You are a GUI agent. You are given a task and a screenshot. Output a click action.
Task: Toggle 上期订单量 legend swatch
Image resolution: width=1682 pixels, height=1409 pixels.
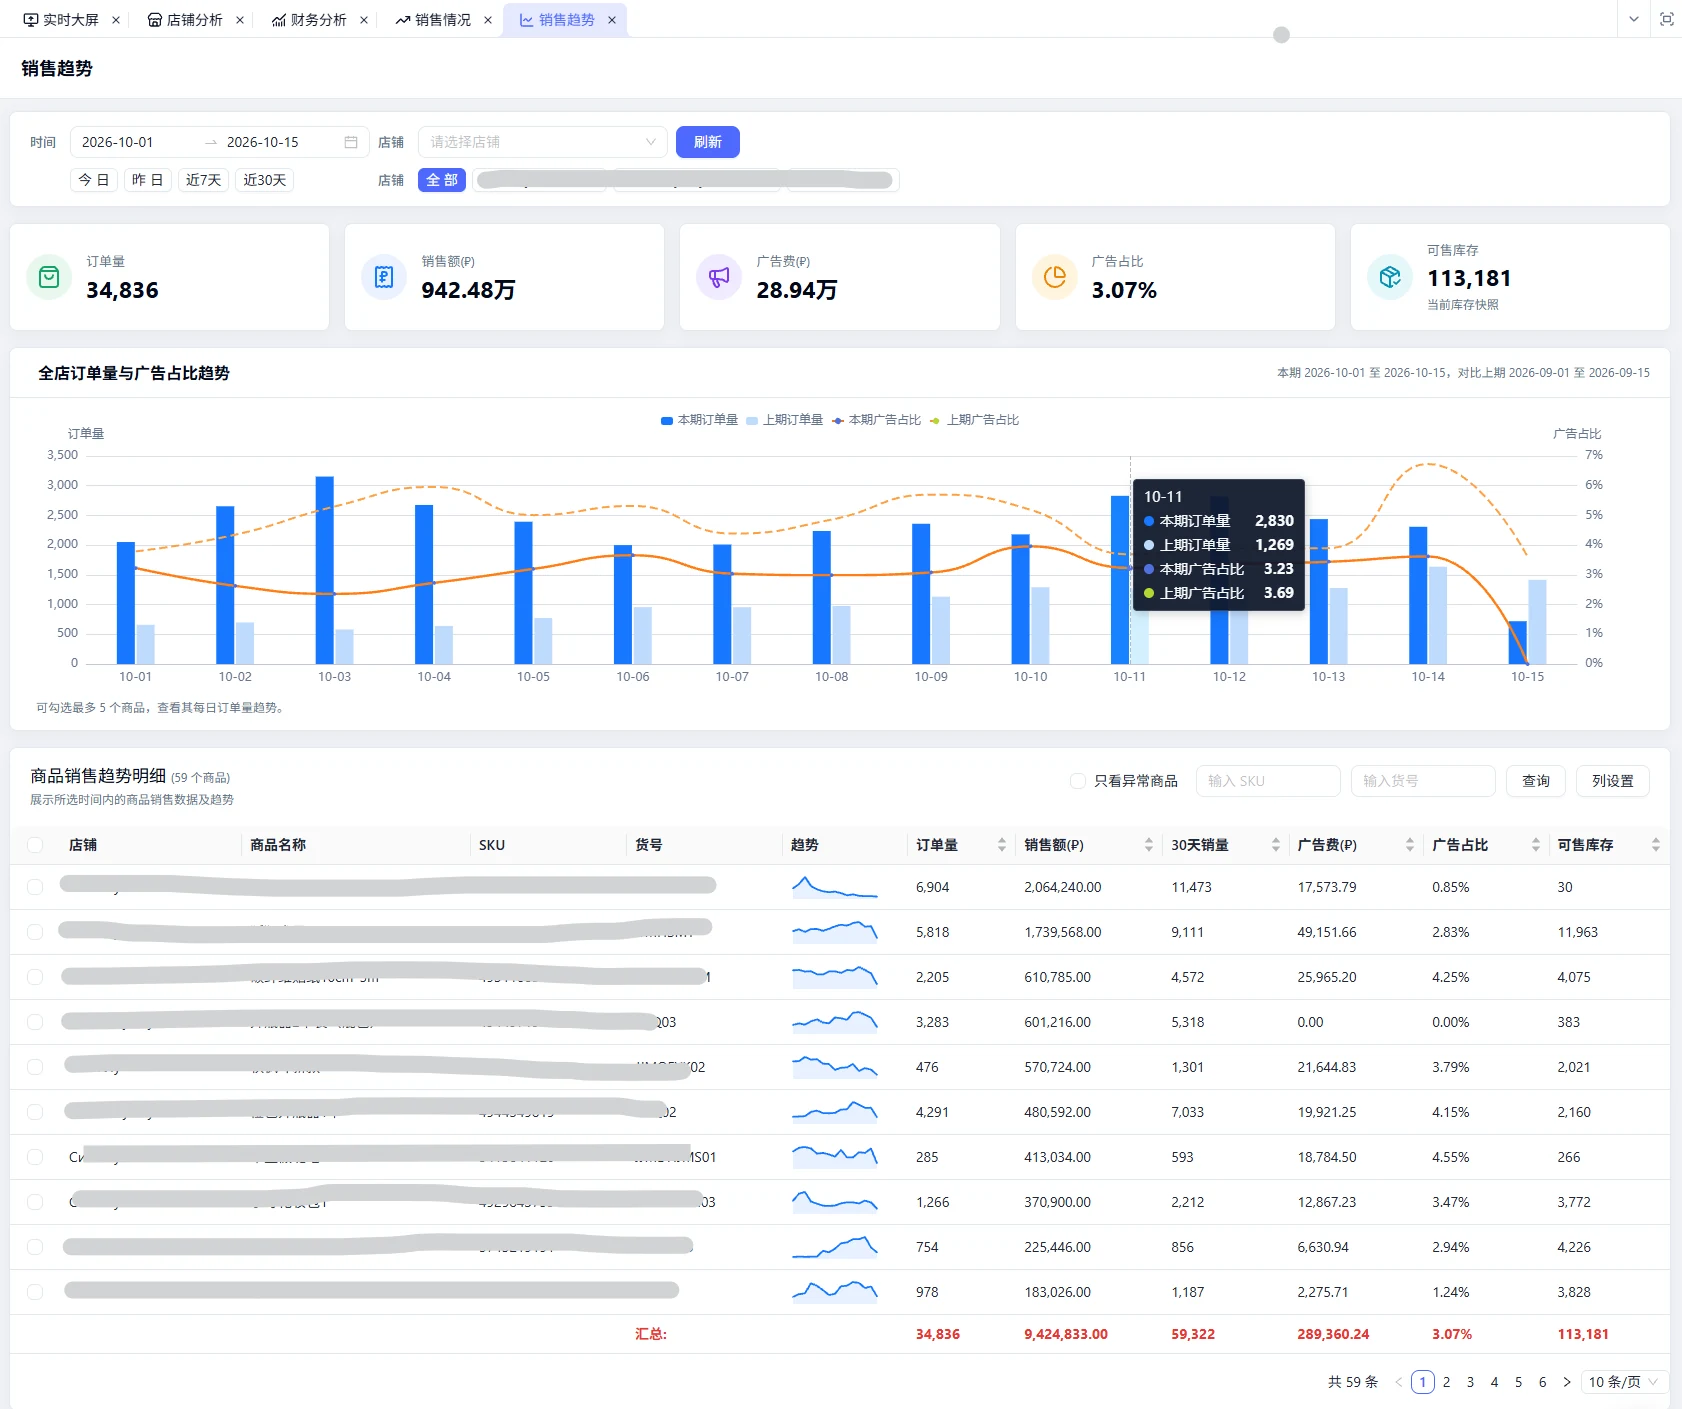point(752,420)
